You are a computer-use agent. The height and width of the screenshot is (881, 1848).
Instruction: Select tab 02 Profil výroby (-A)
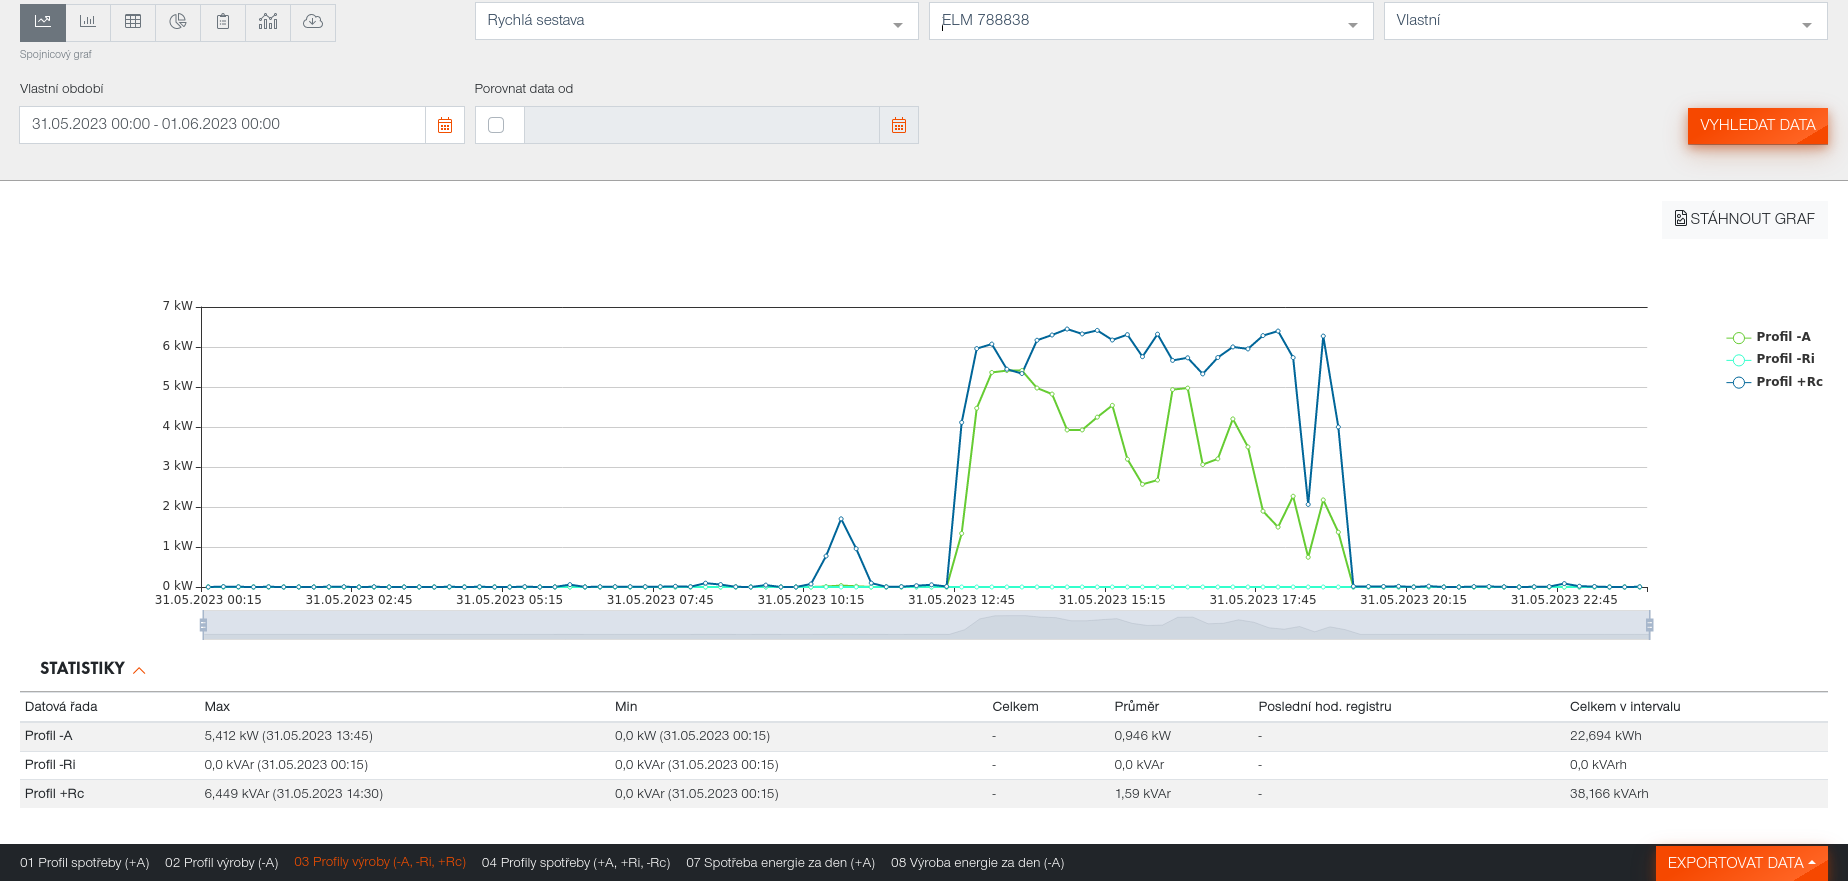(x=222, y=863)
